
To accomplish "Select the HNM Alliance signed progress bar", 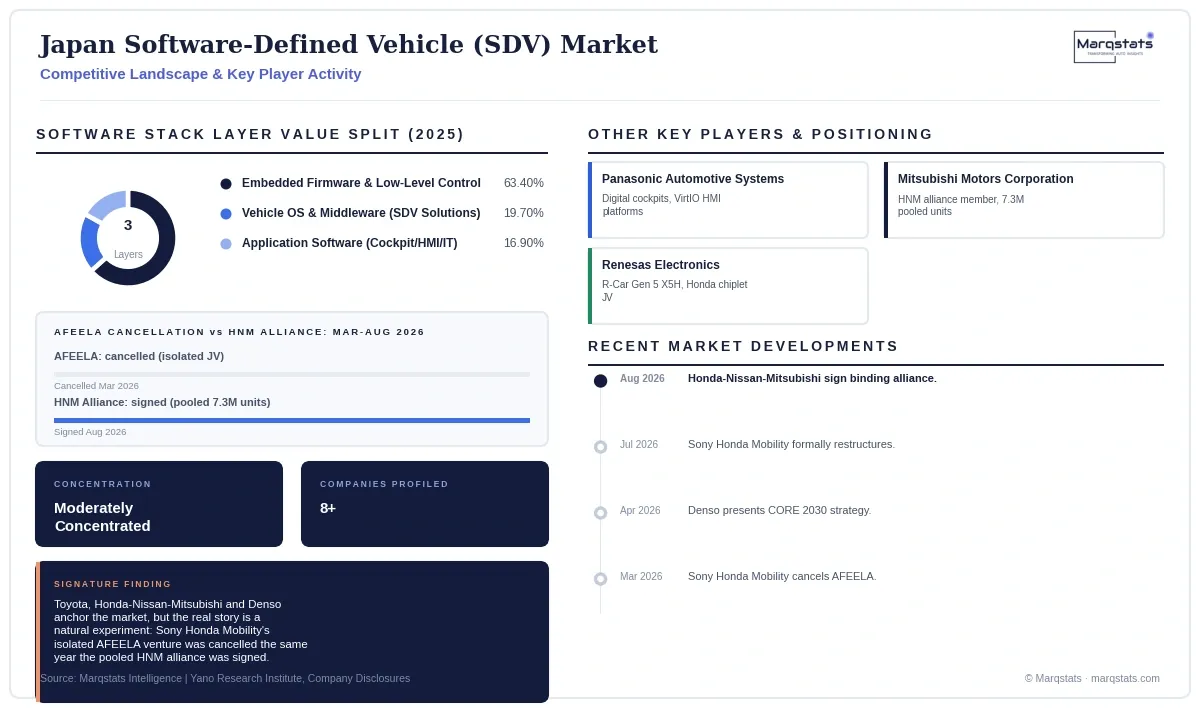I will pyautogui.click(x=292, y=420).
